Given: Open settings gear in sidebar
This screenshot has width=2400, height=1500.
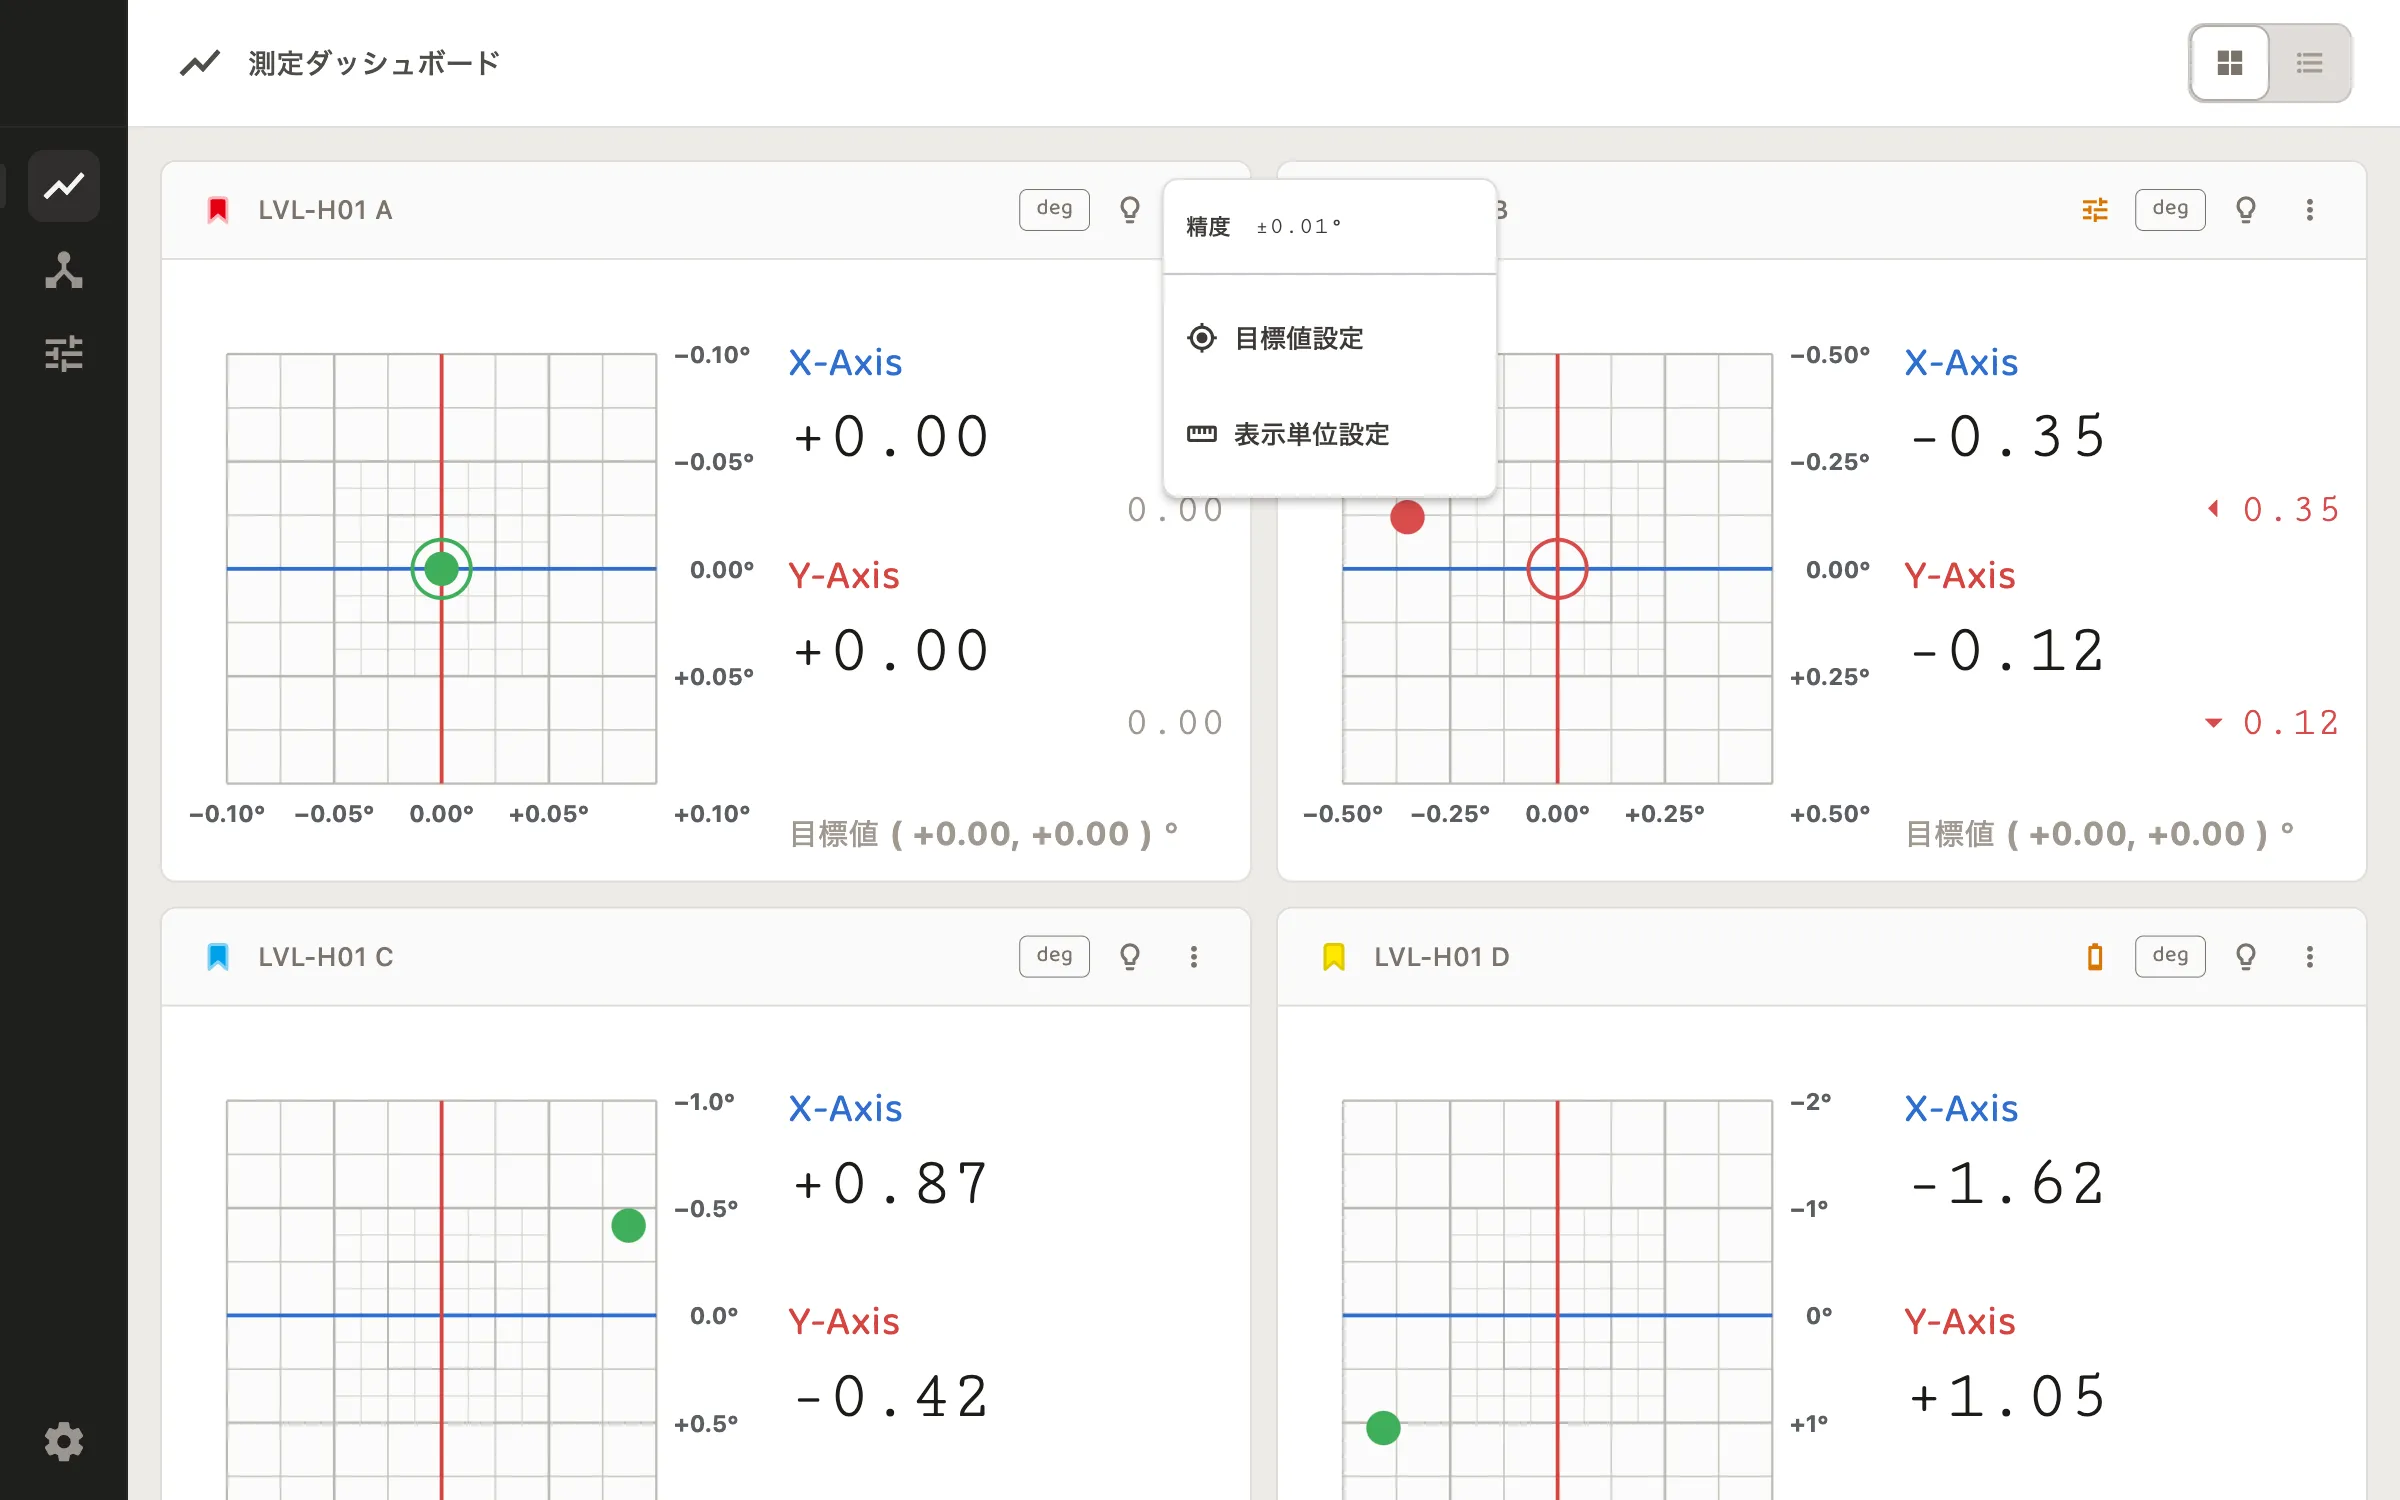Looking at the screenshot, I should [x=64, y=1442].
